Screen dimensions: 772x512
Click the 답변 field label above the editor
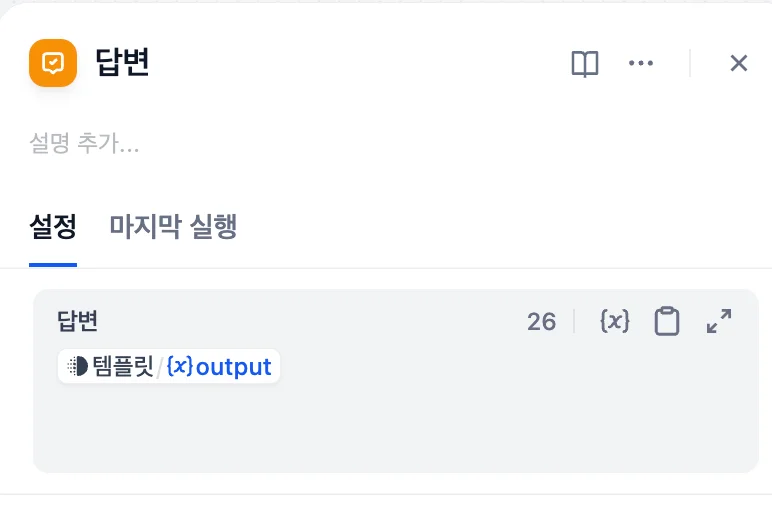pyautogui.click(x=77, y=321)
